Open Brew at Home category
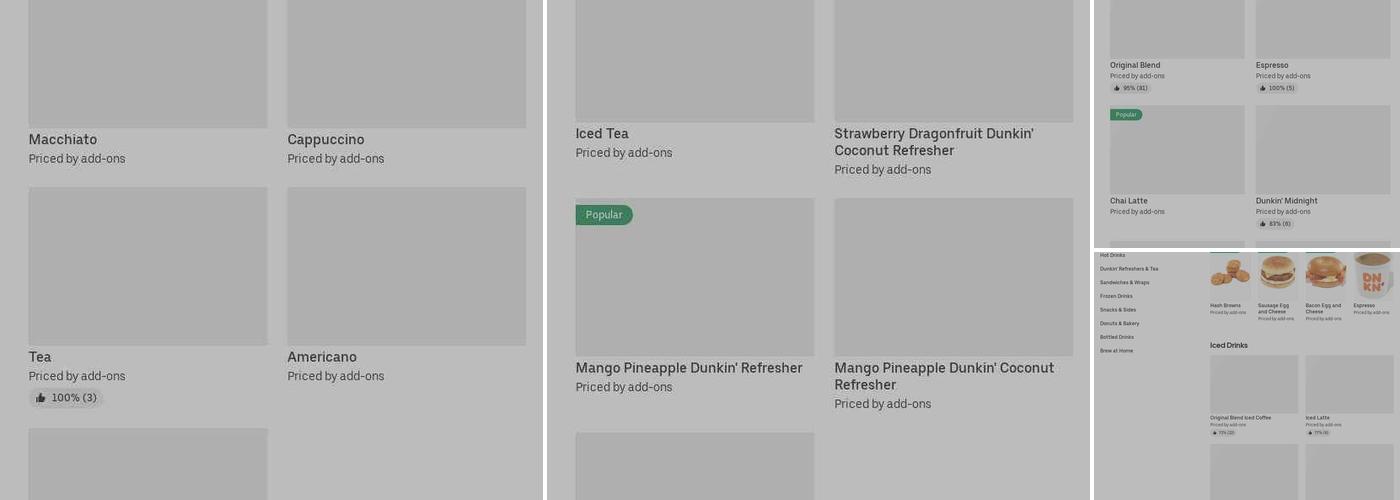This screenshot has height=500, width=1400. coord(1116,351)
